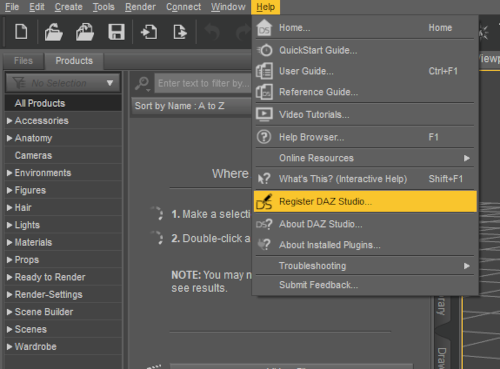Screen dimensions: 500x369
Task: Select the Cameras category
Action: [63, 155]
